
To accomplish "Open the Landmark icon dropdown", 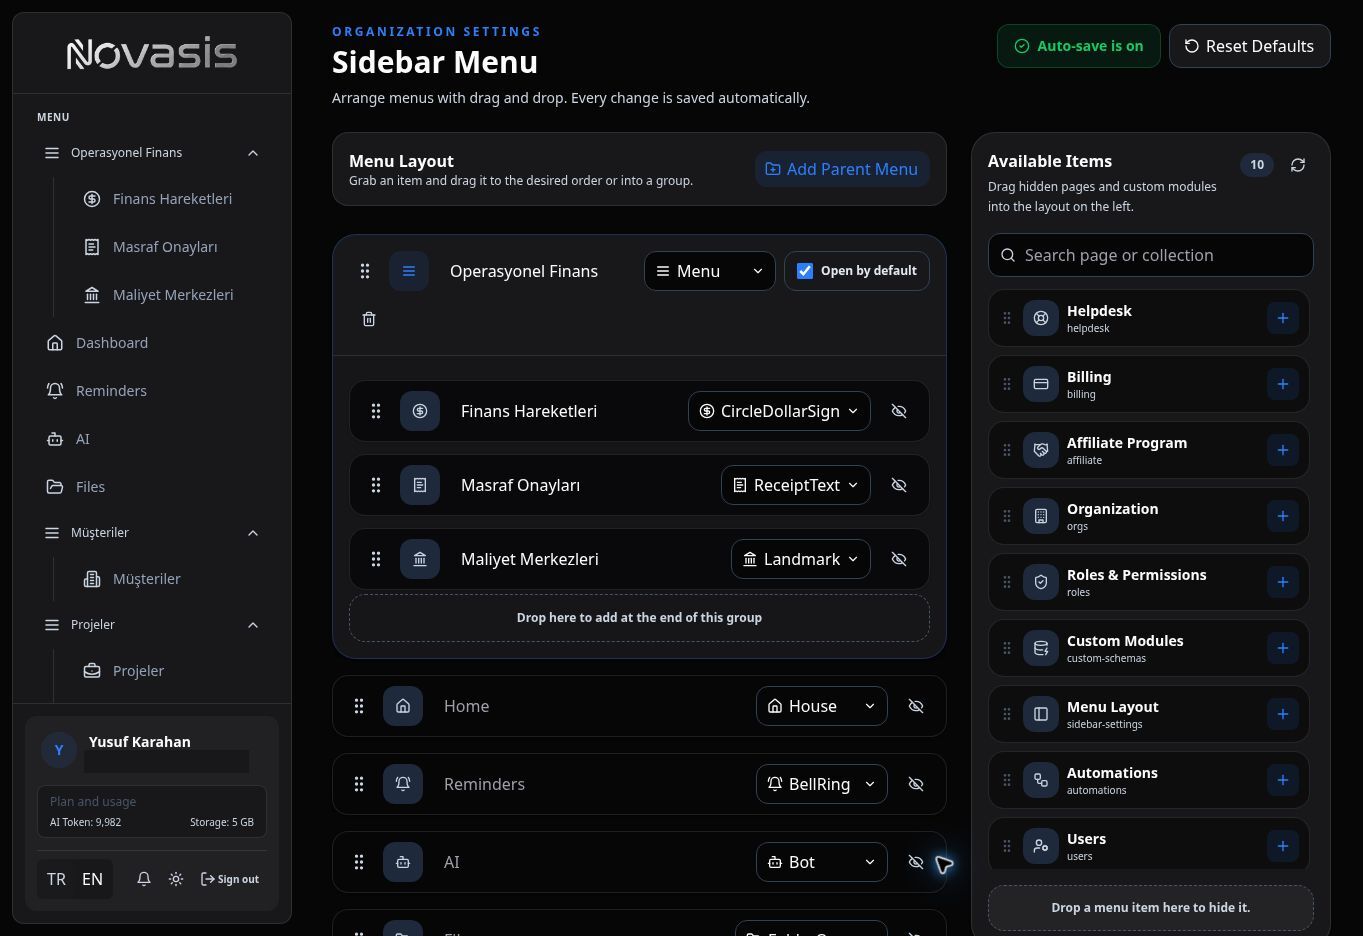I will pyautogui.click(x=801, y=559).
